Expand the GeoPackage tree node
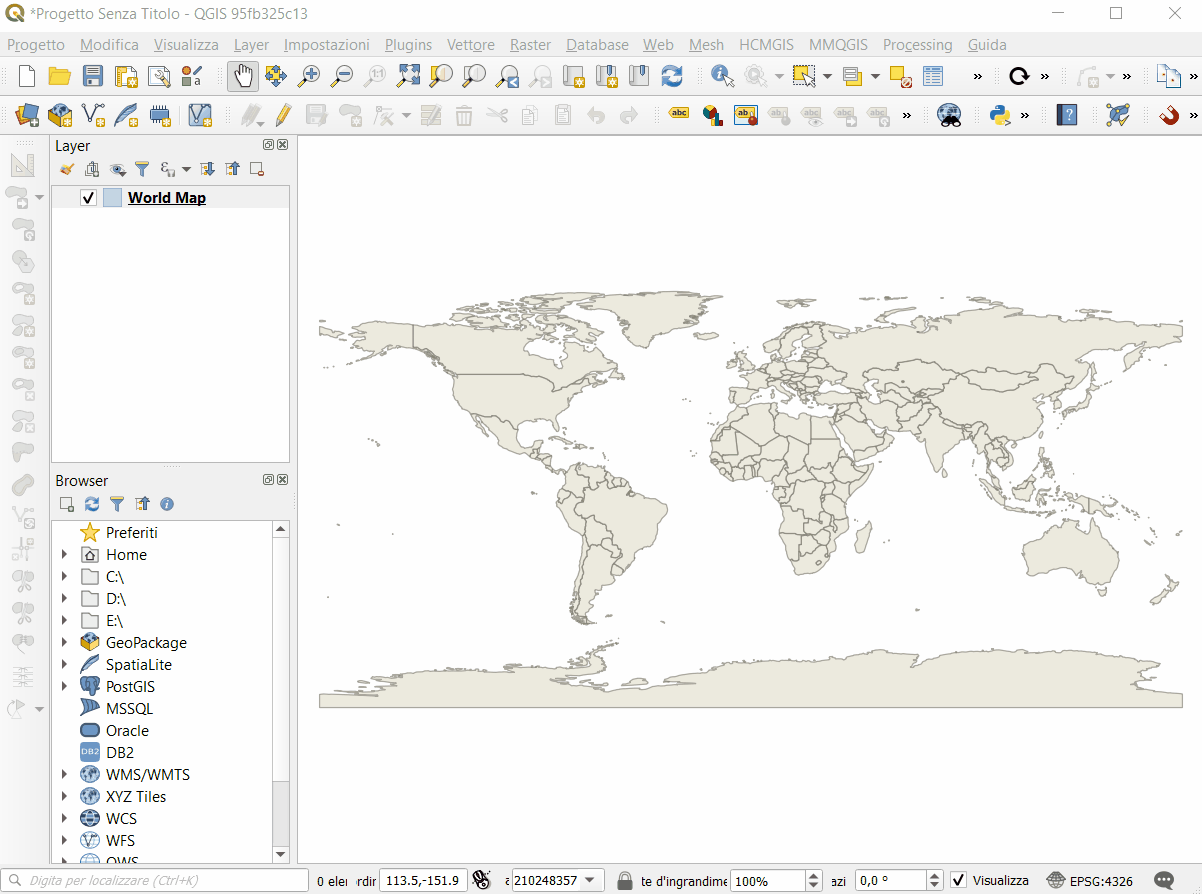 65,643
